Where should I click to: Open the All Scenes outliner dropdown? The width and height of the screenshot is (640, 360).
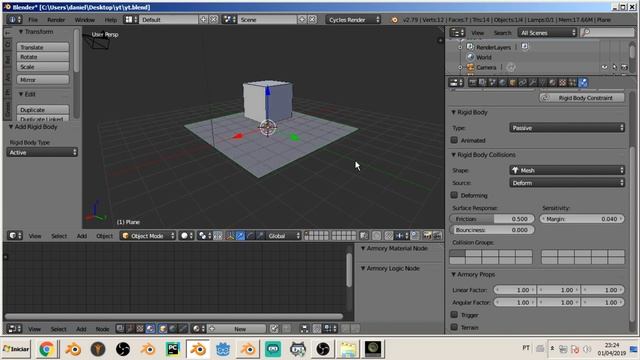pos(547,33)
